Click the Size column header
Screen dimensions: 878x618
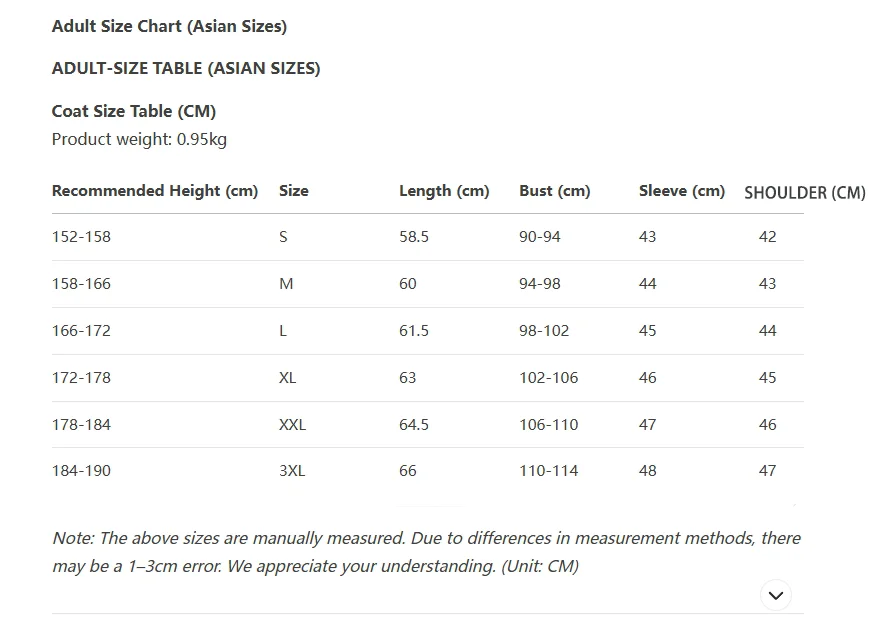pos(294,191)
